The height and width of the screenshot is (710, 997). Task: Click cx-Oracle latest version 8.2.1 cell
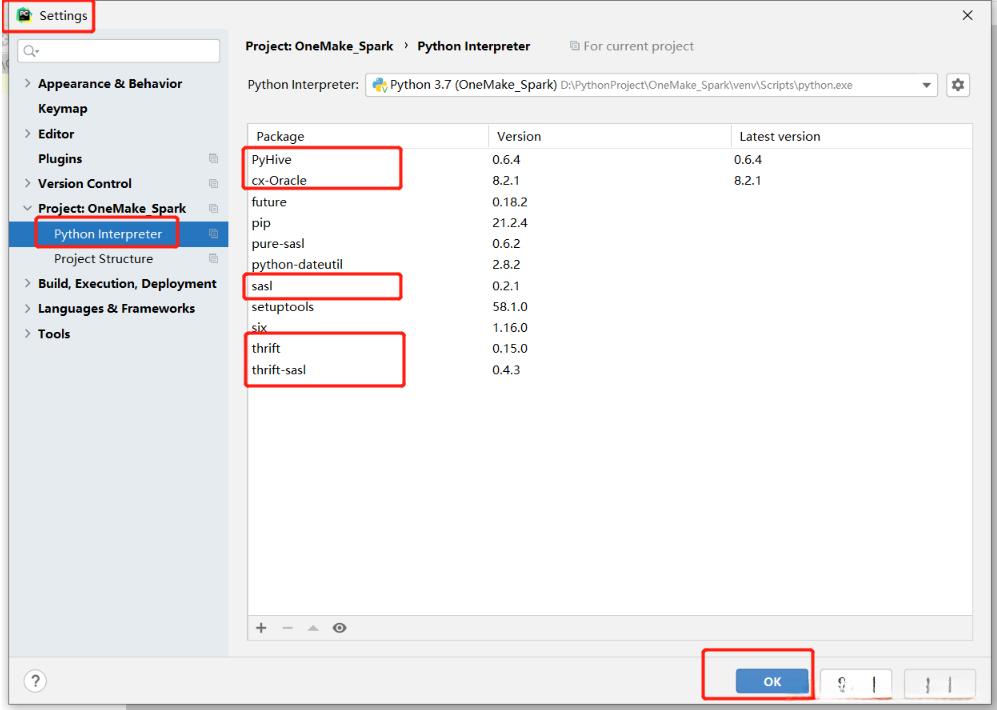748,181
